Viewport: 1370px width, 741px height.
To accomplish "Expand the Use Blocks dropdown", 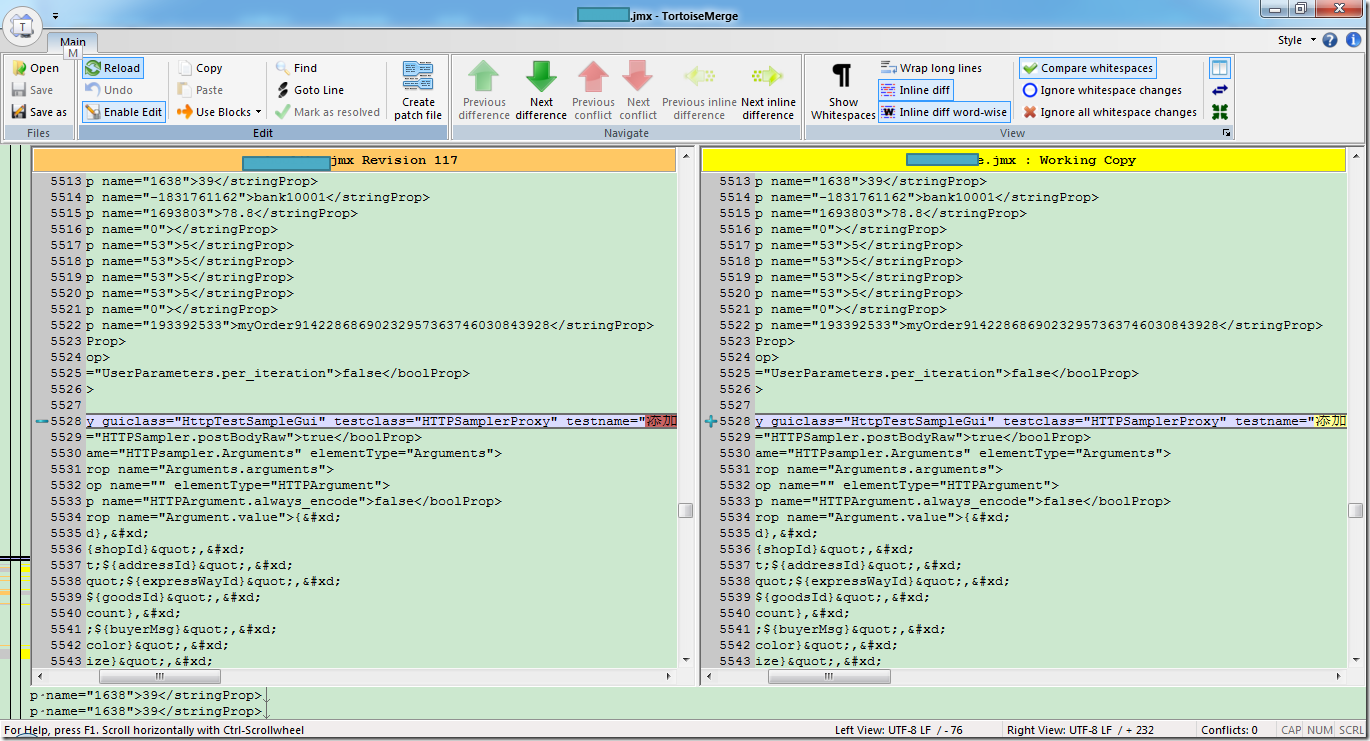I will (x=258, y=112).
